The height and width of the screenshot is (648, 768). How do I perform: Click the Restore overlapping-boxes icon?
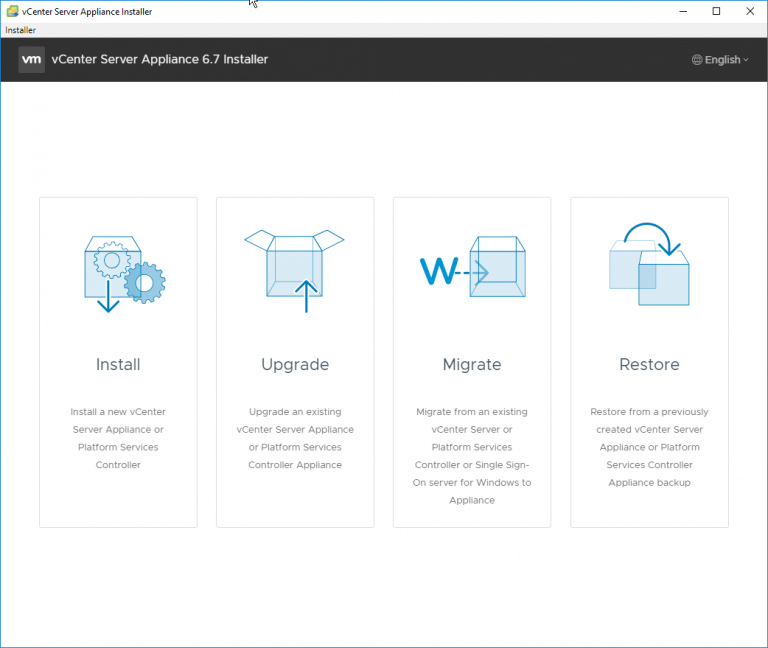[649, 266]
